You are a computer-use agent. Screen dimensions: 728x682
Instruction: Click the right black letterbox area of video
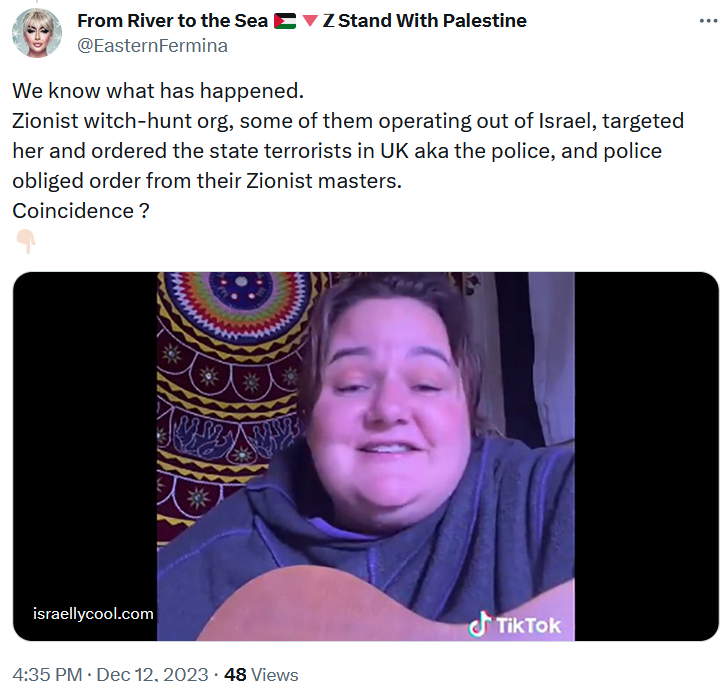[x=646, y=456]
